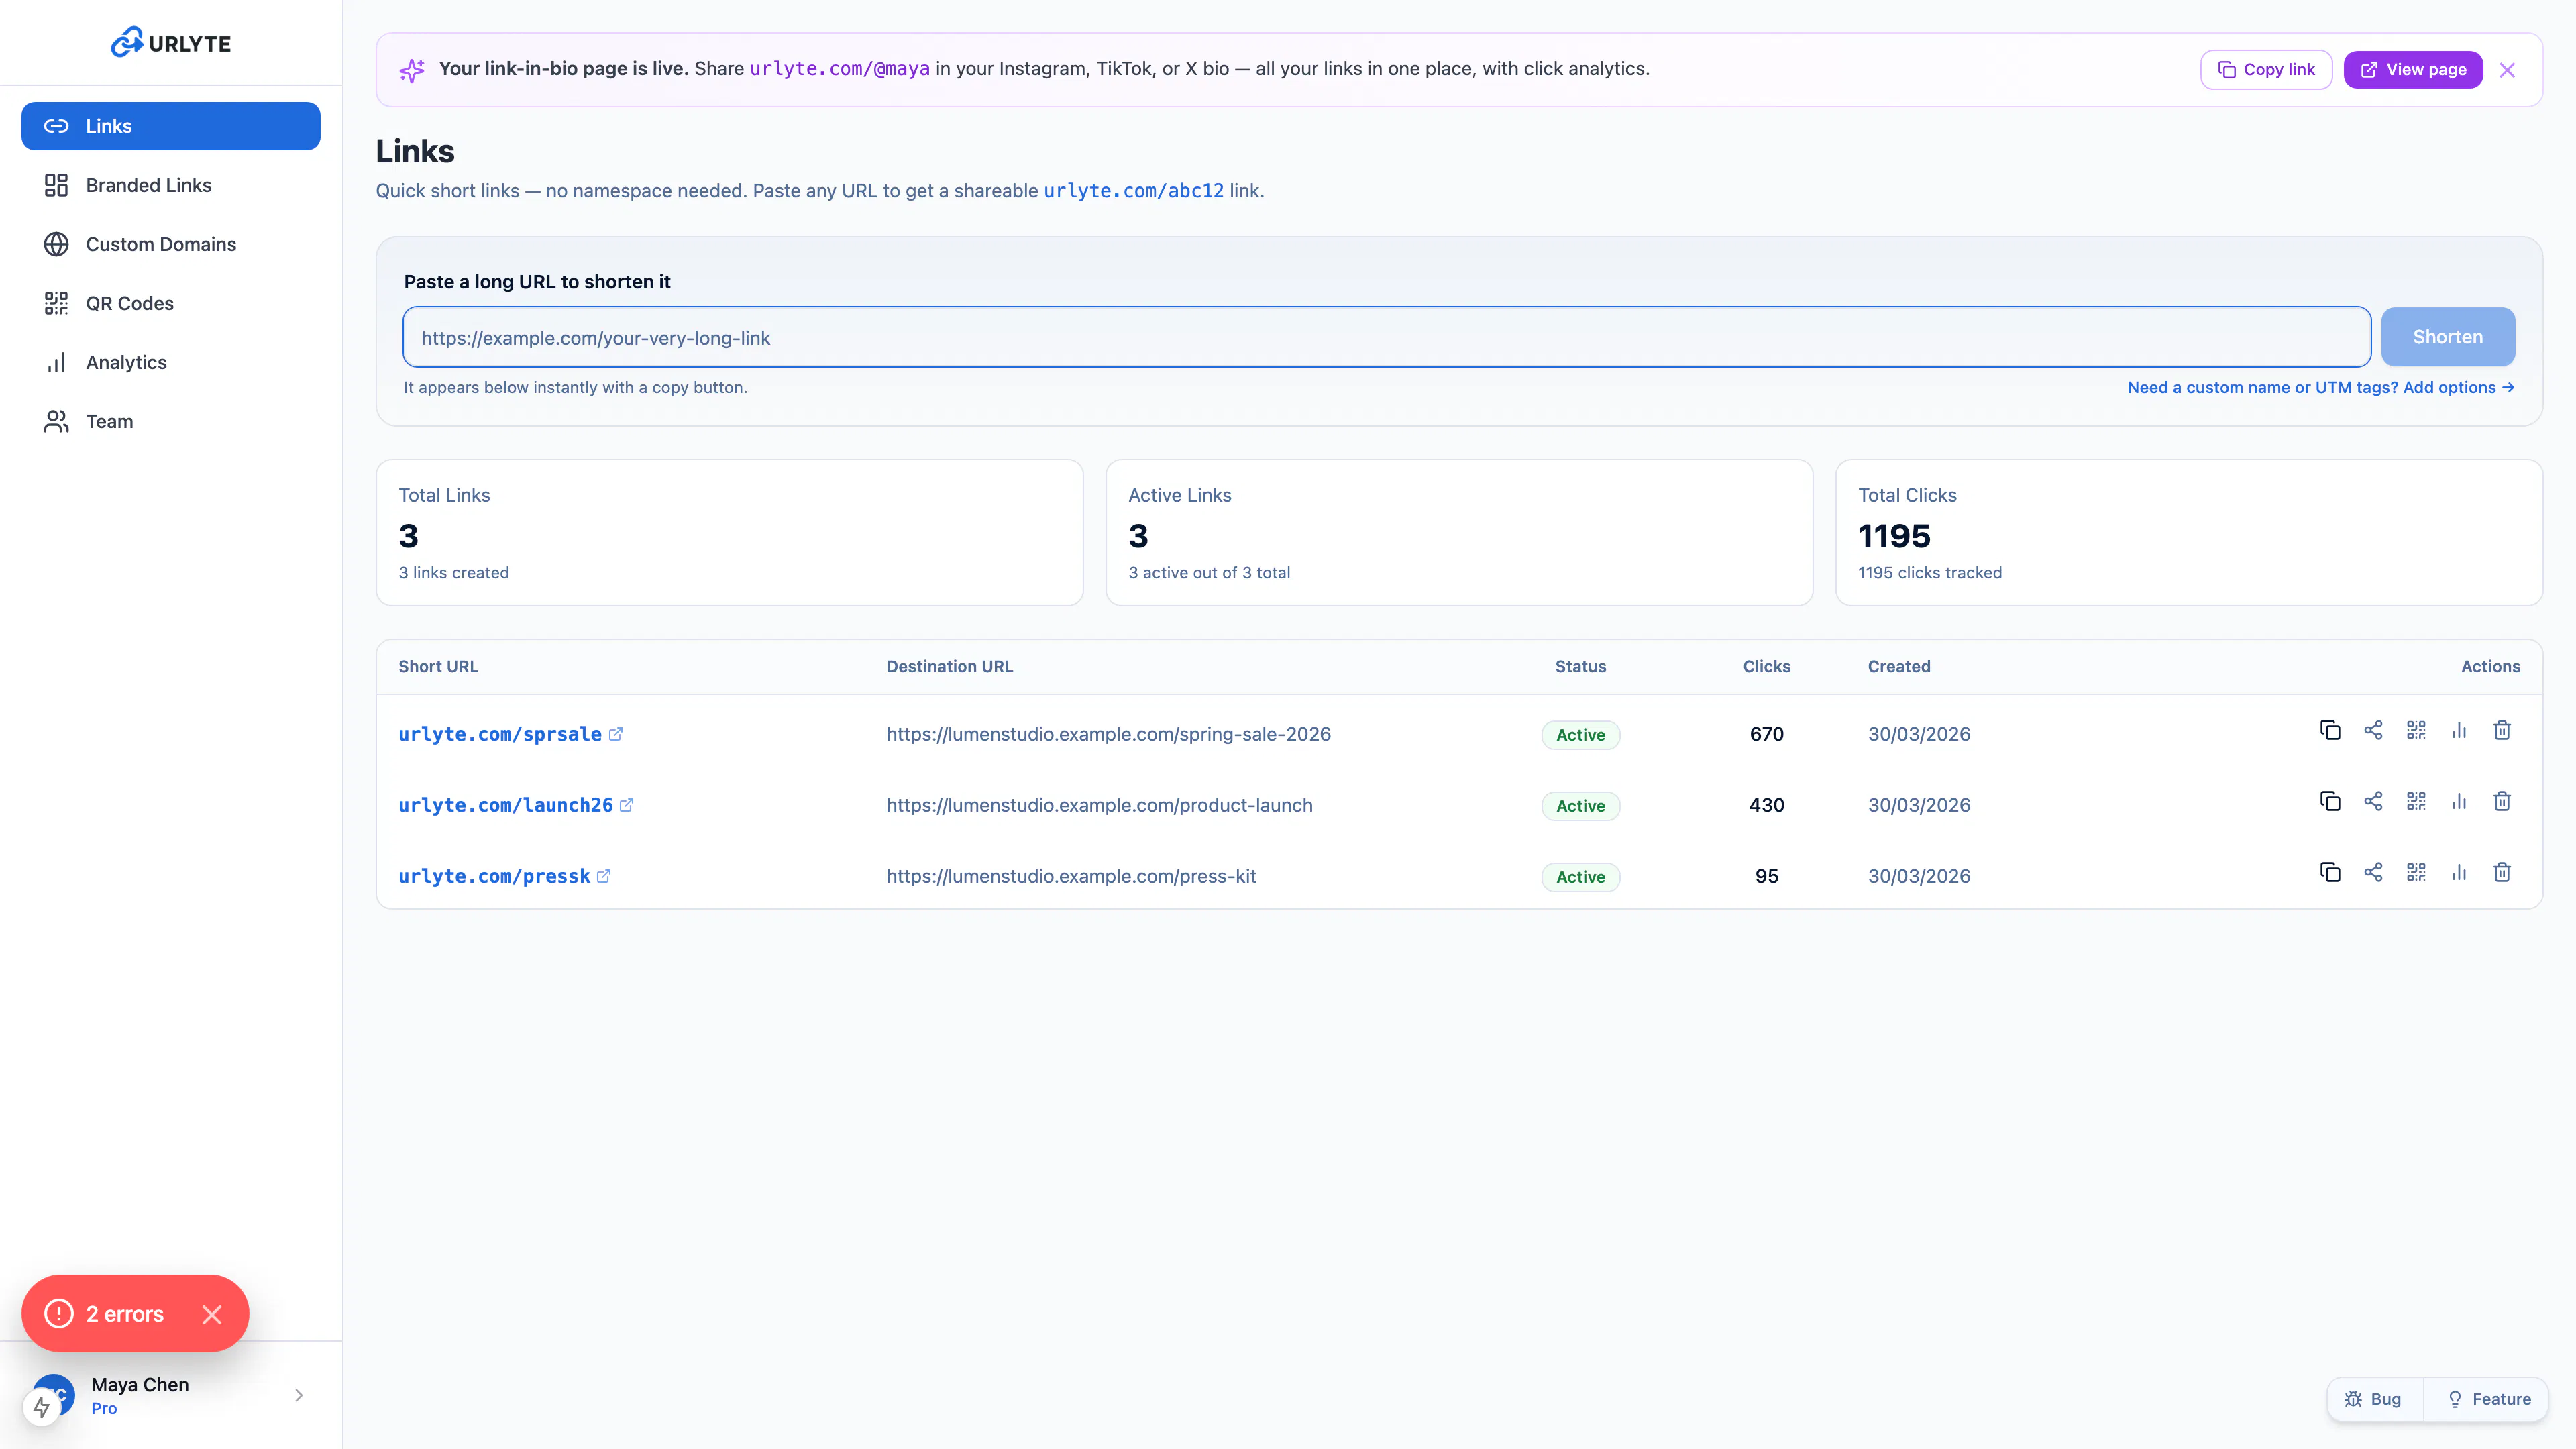Open the Links sidebar item
This screenshot has width=2576, height=1449.
click(x=171, y=126)
